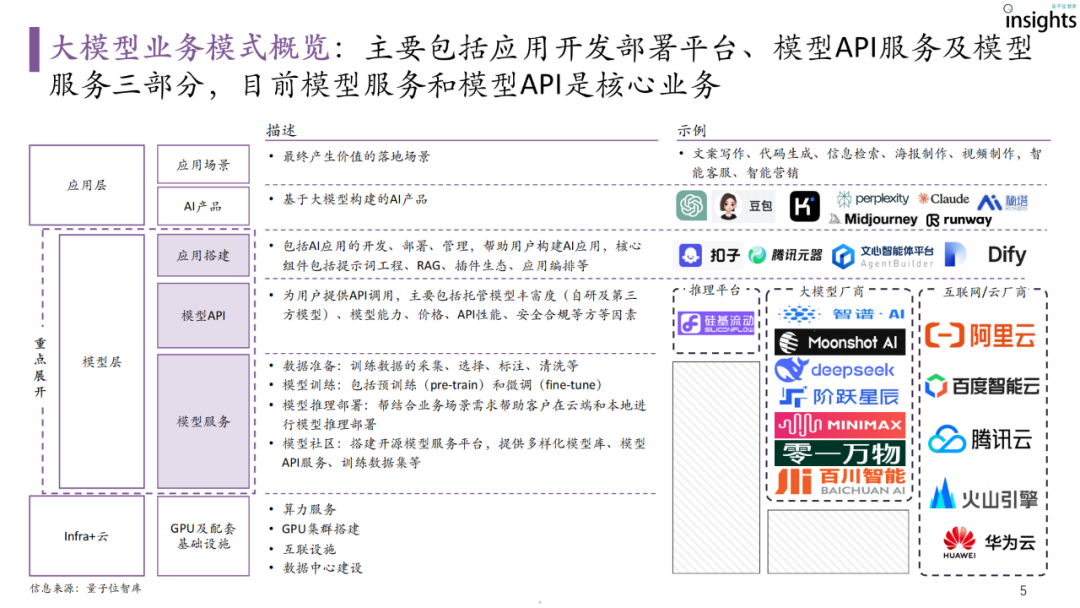Select the 应用场景 box
The height and width of the screenshot is (608, 1080).
203,165
